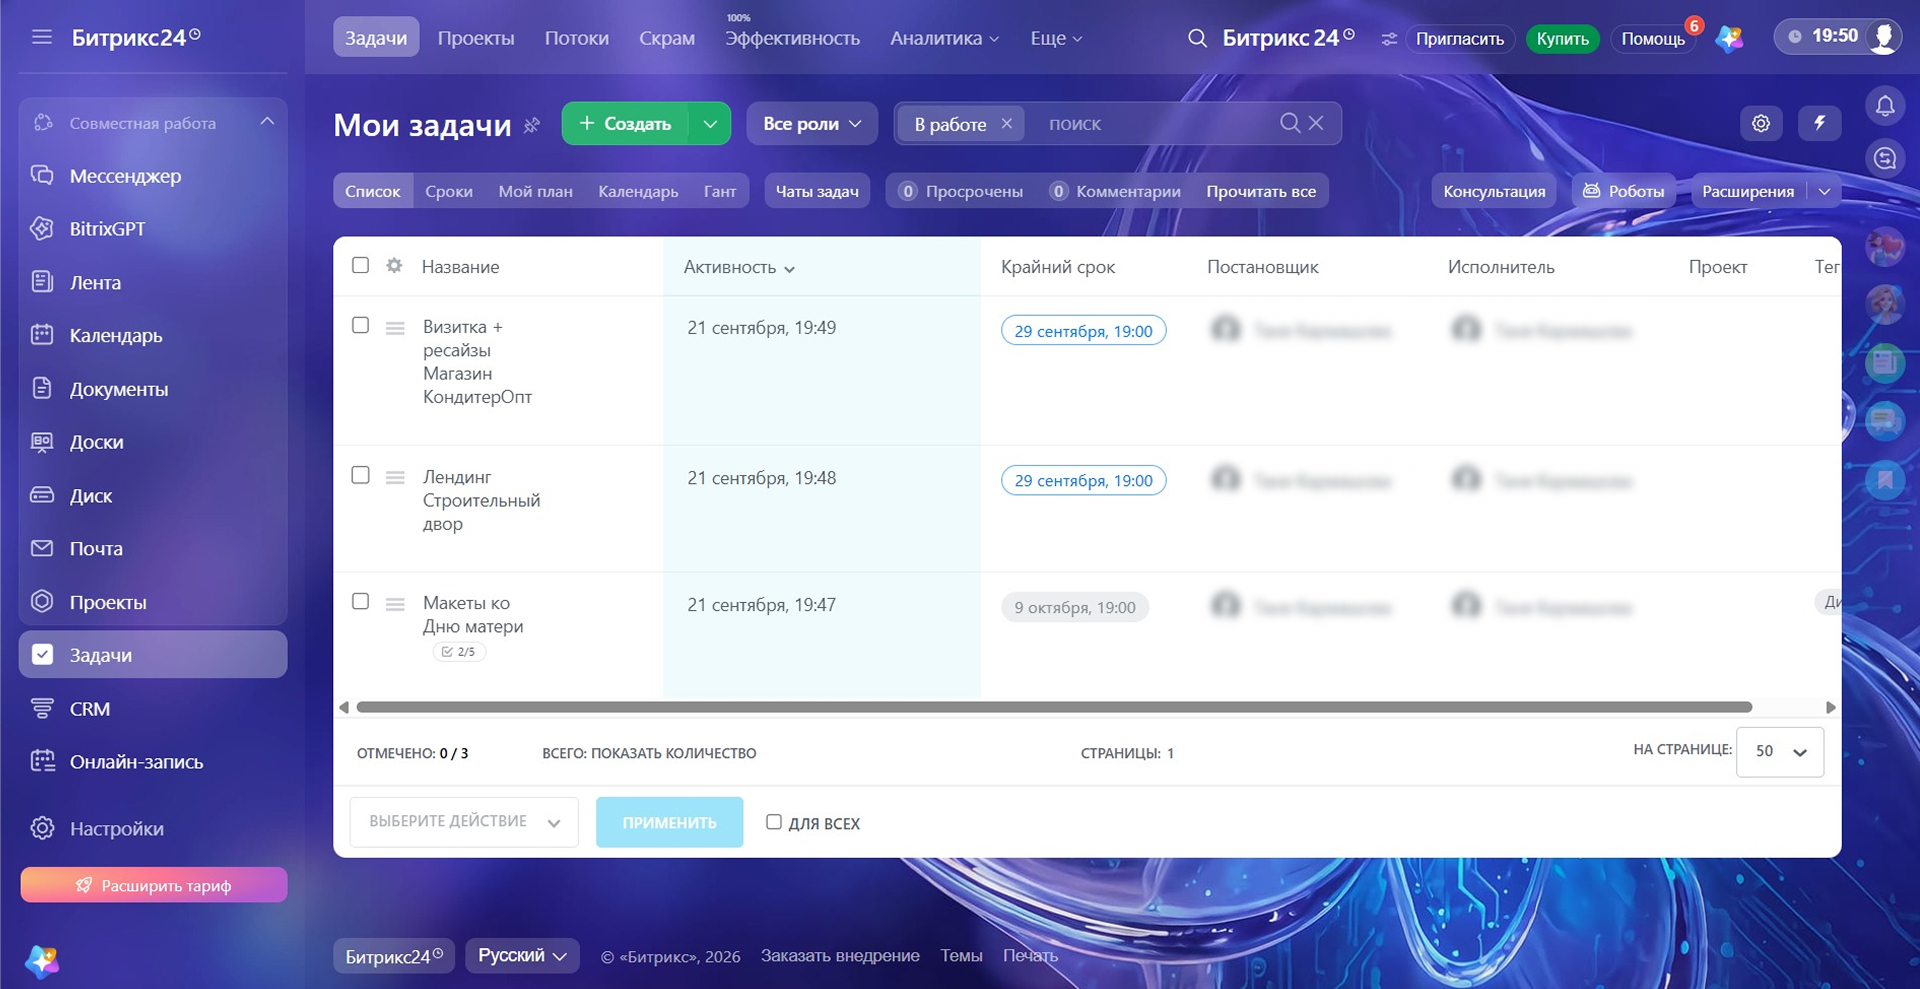
Task: Enable the ДЛЯ ВСЕХ checkbox
Action: [x=774, y=822]
